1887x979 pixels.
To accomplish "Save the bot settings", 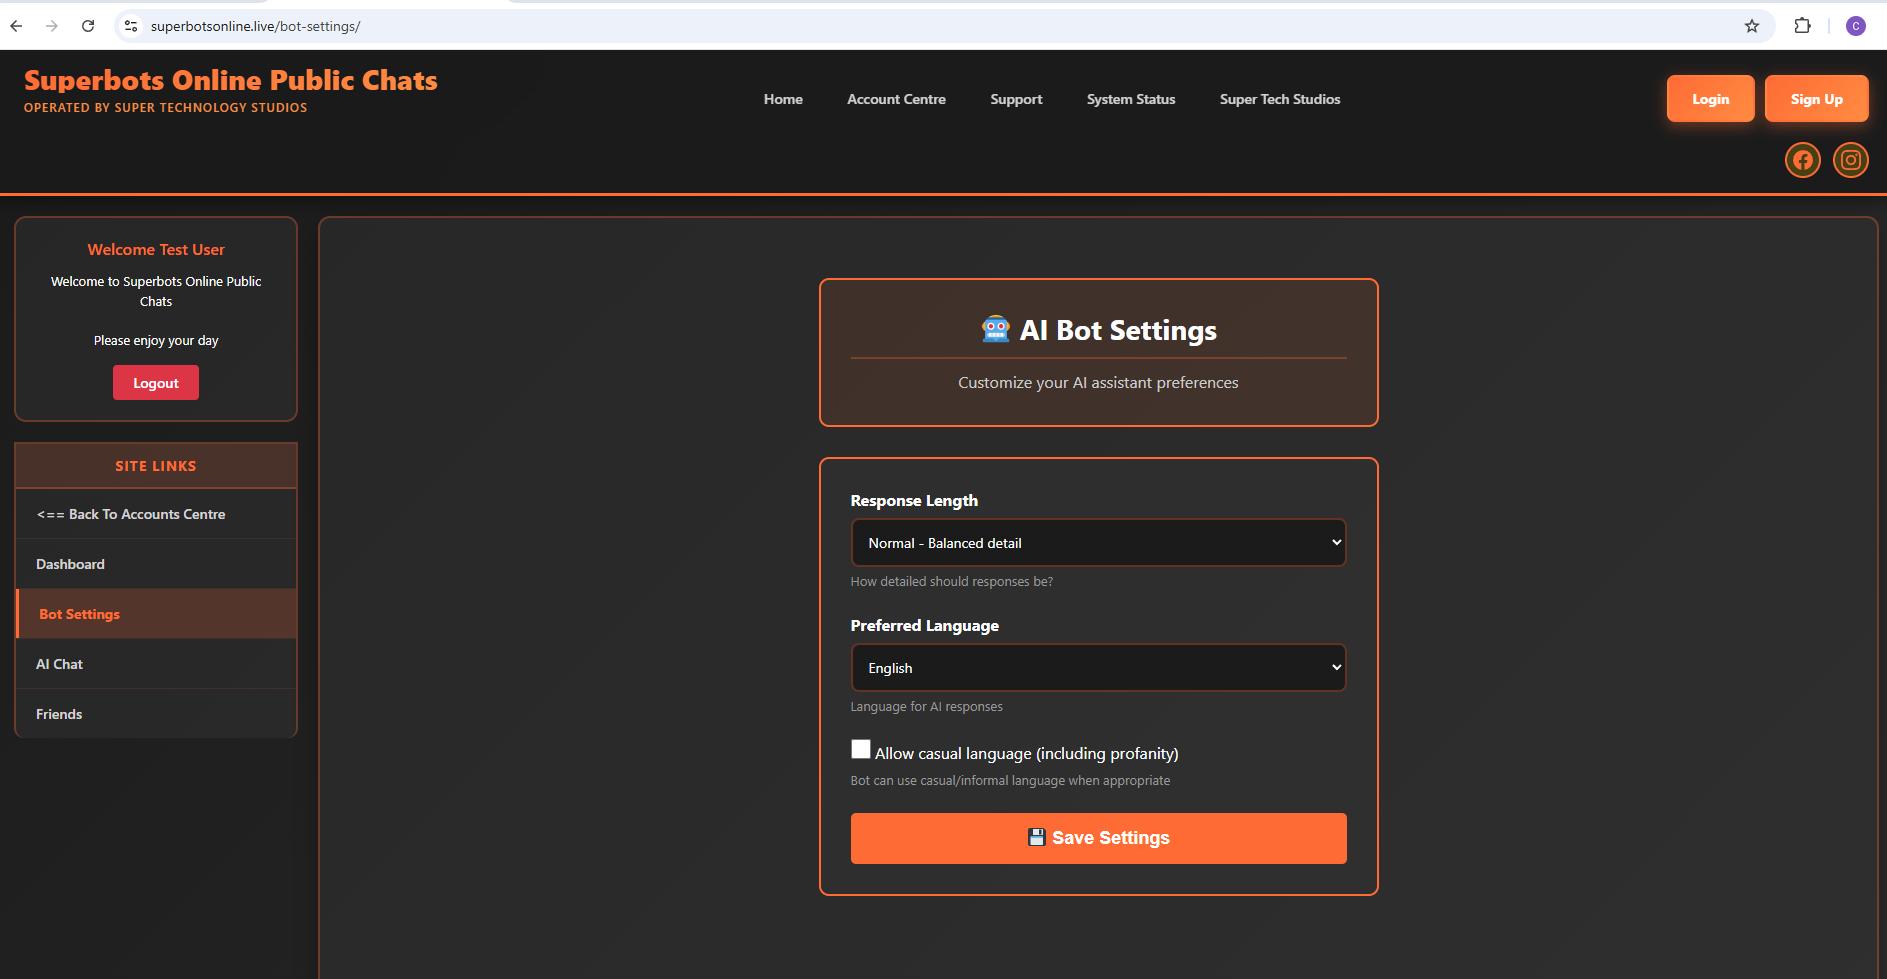I will [1098, 838].
